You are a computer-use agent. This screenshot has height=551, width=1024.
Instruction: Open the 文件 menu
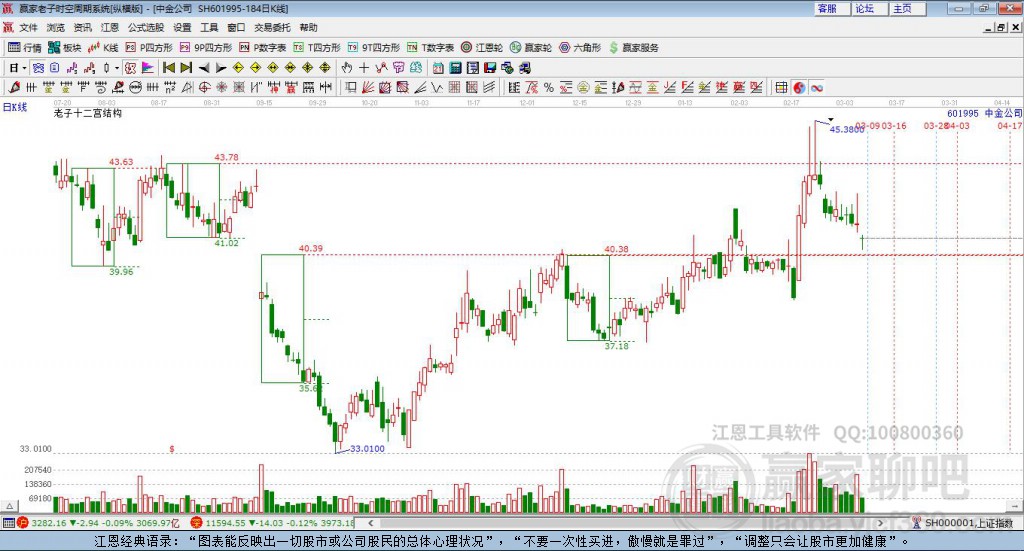click(28, 27)
